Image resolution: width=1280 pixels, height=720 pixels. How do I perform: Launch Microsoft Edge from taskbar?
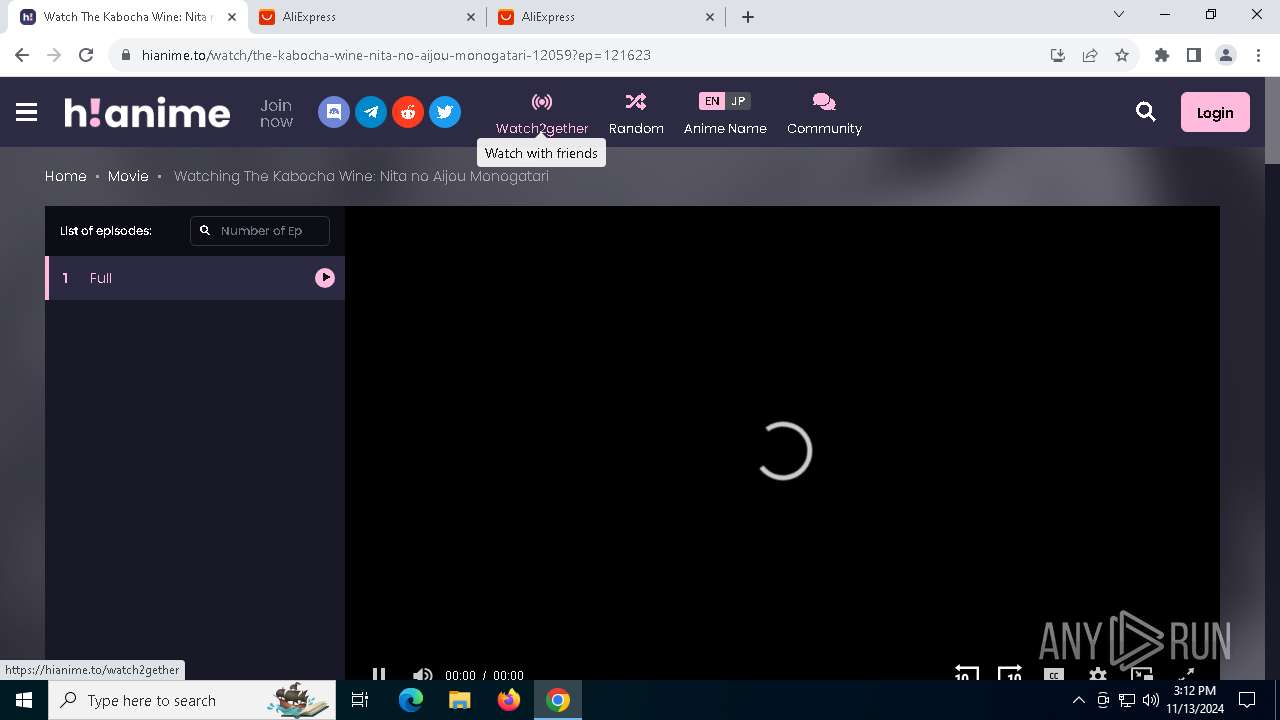pyautogui.click(x=411, y=700)
